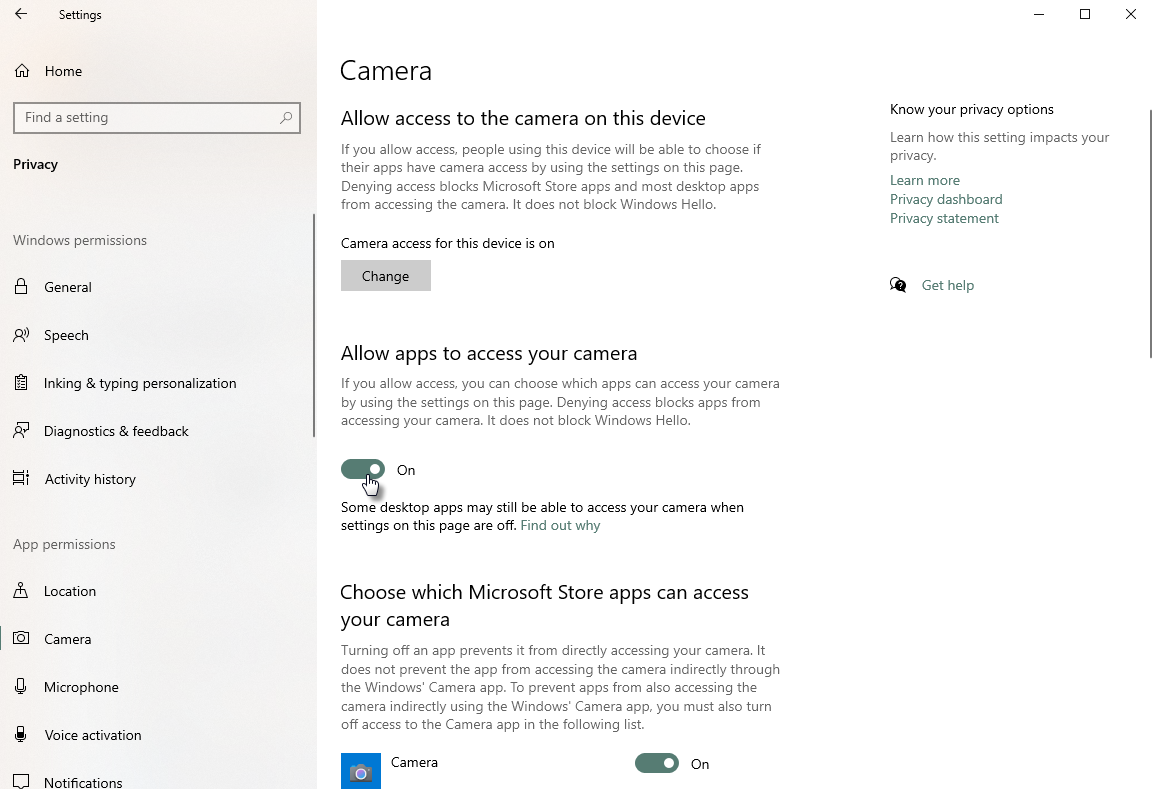1152x789 pixels.
Task: Open General privacy settings
Action: pyautogui.click(x=68, y=287)
